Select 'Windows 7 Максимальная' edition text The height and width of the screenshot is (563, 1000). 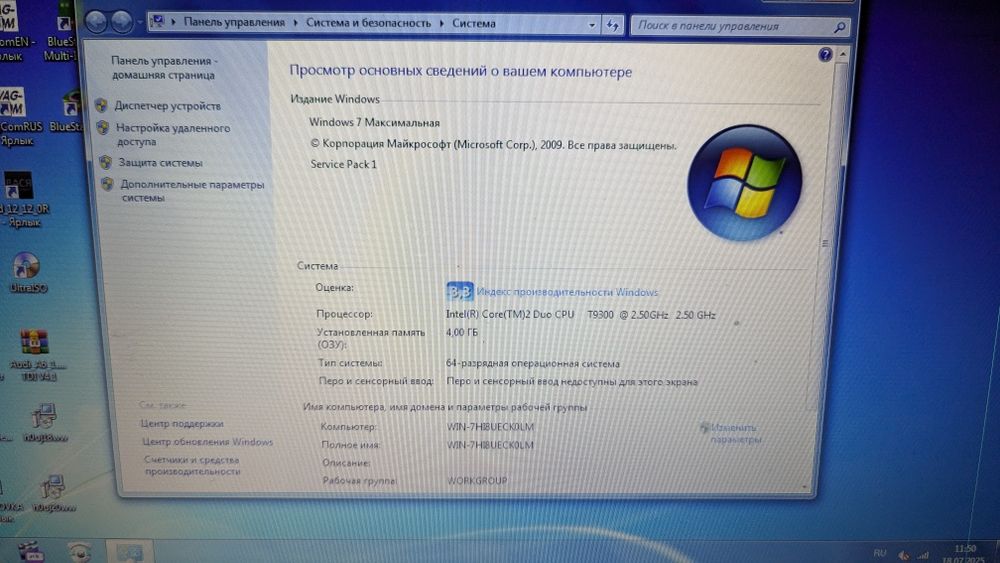click(x=374, y=122)
